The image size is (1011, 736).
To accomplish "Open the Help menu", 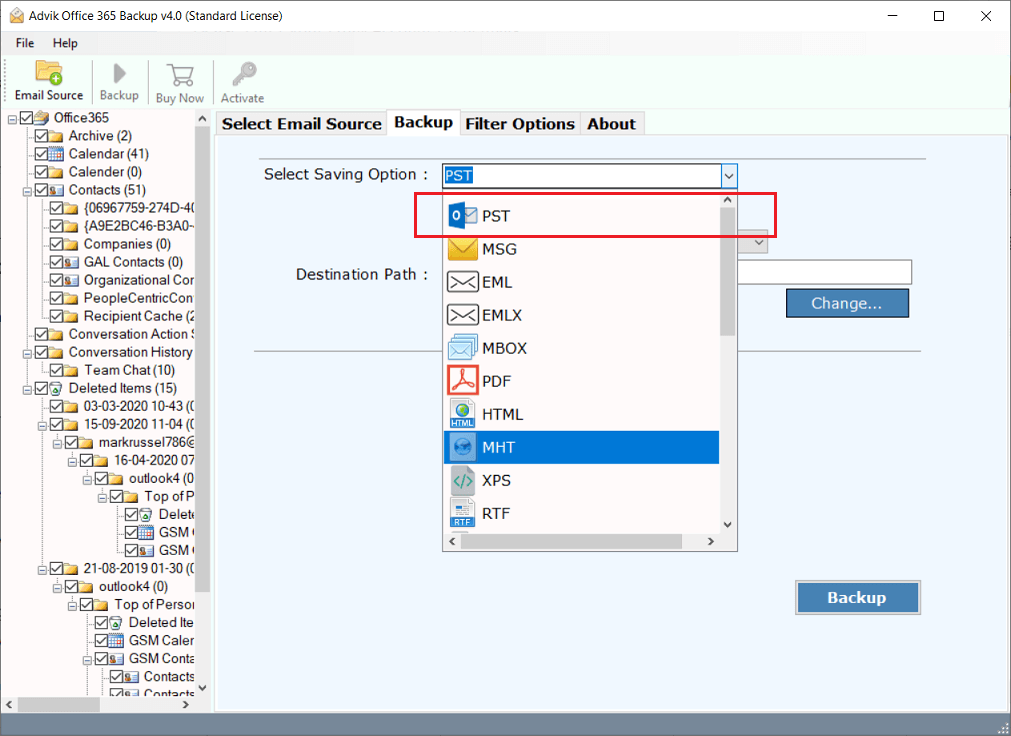I will coord(65,43).
